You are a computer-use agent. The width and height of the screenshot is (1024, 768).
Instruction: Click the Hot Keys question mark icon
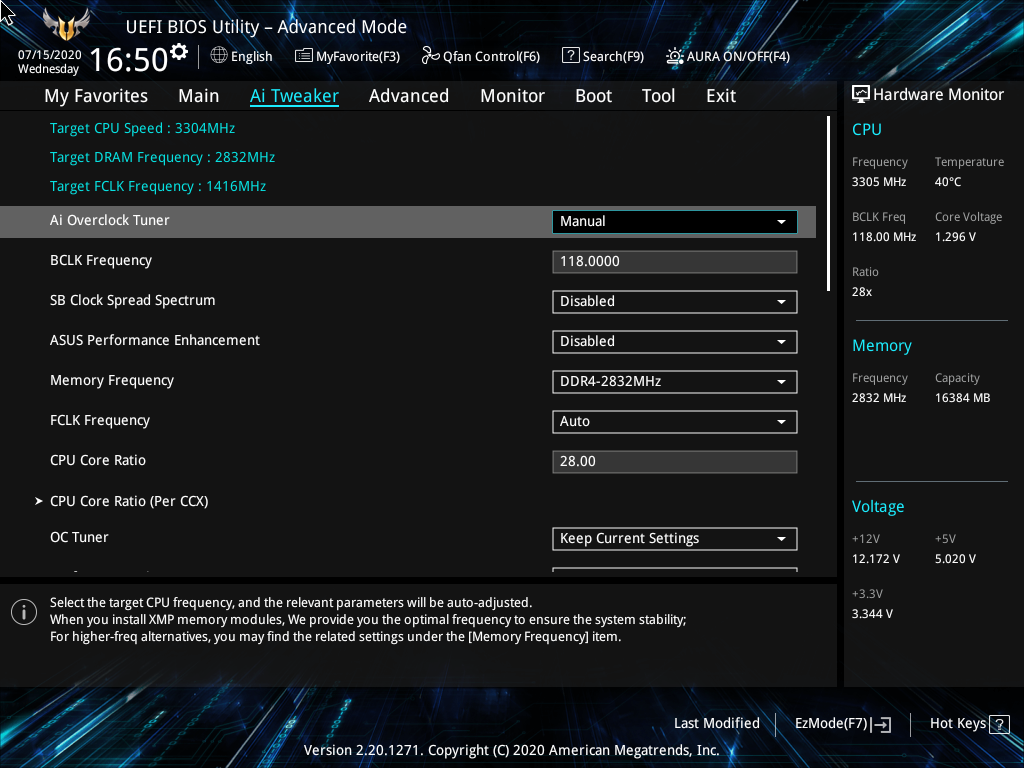pyautogui.click(x=999, y=724)
